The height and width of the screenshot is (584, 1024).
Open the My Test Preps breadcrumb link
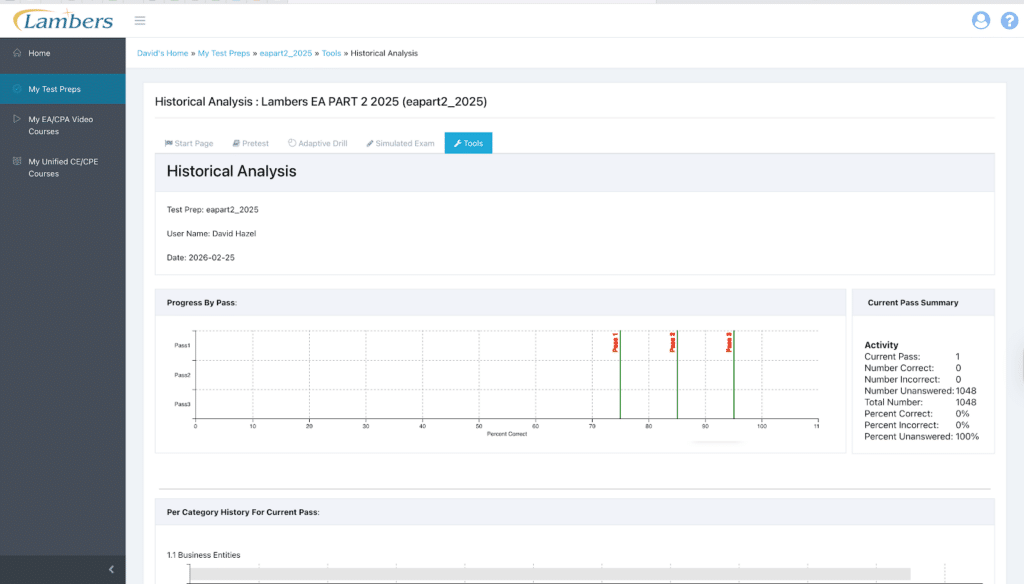click(x=224, y=53)
